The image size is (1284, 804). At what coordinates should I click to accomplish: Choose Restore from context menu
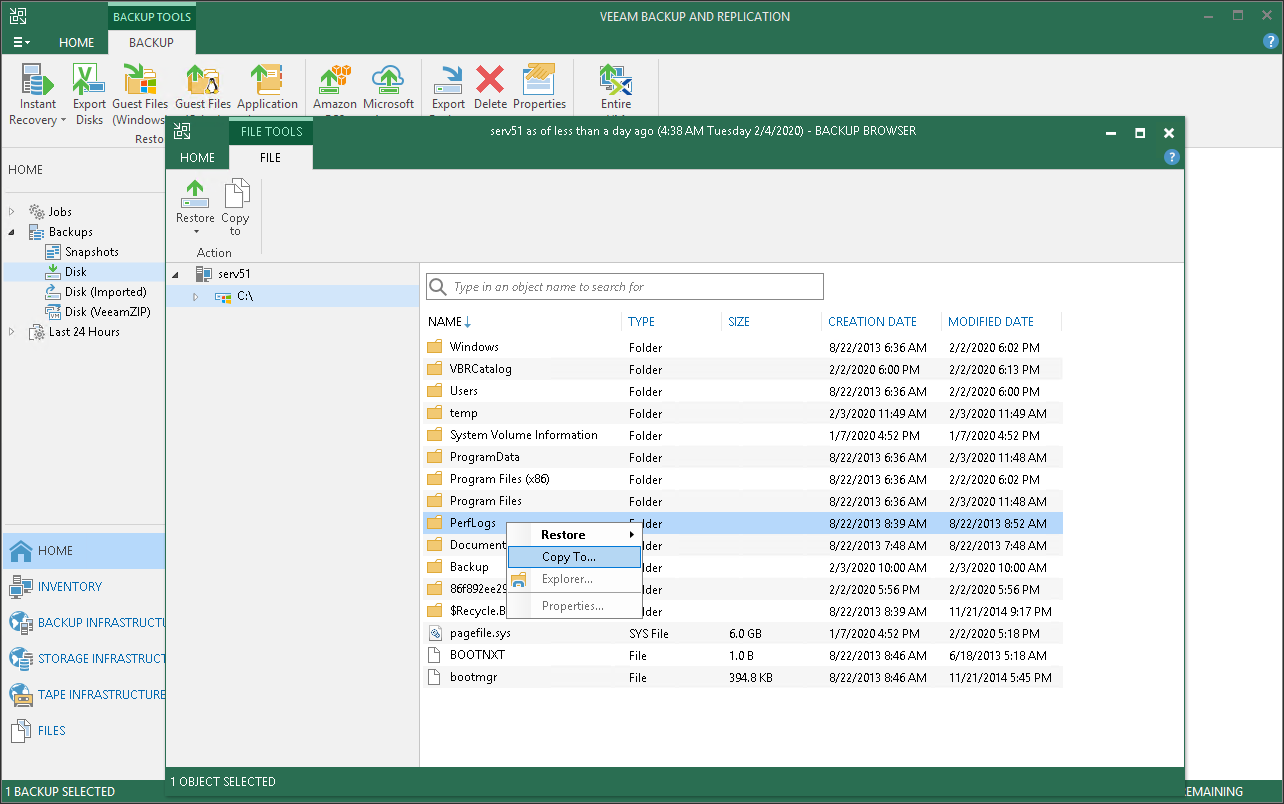pos(574,535)
